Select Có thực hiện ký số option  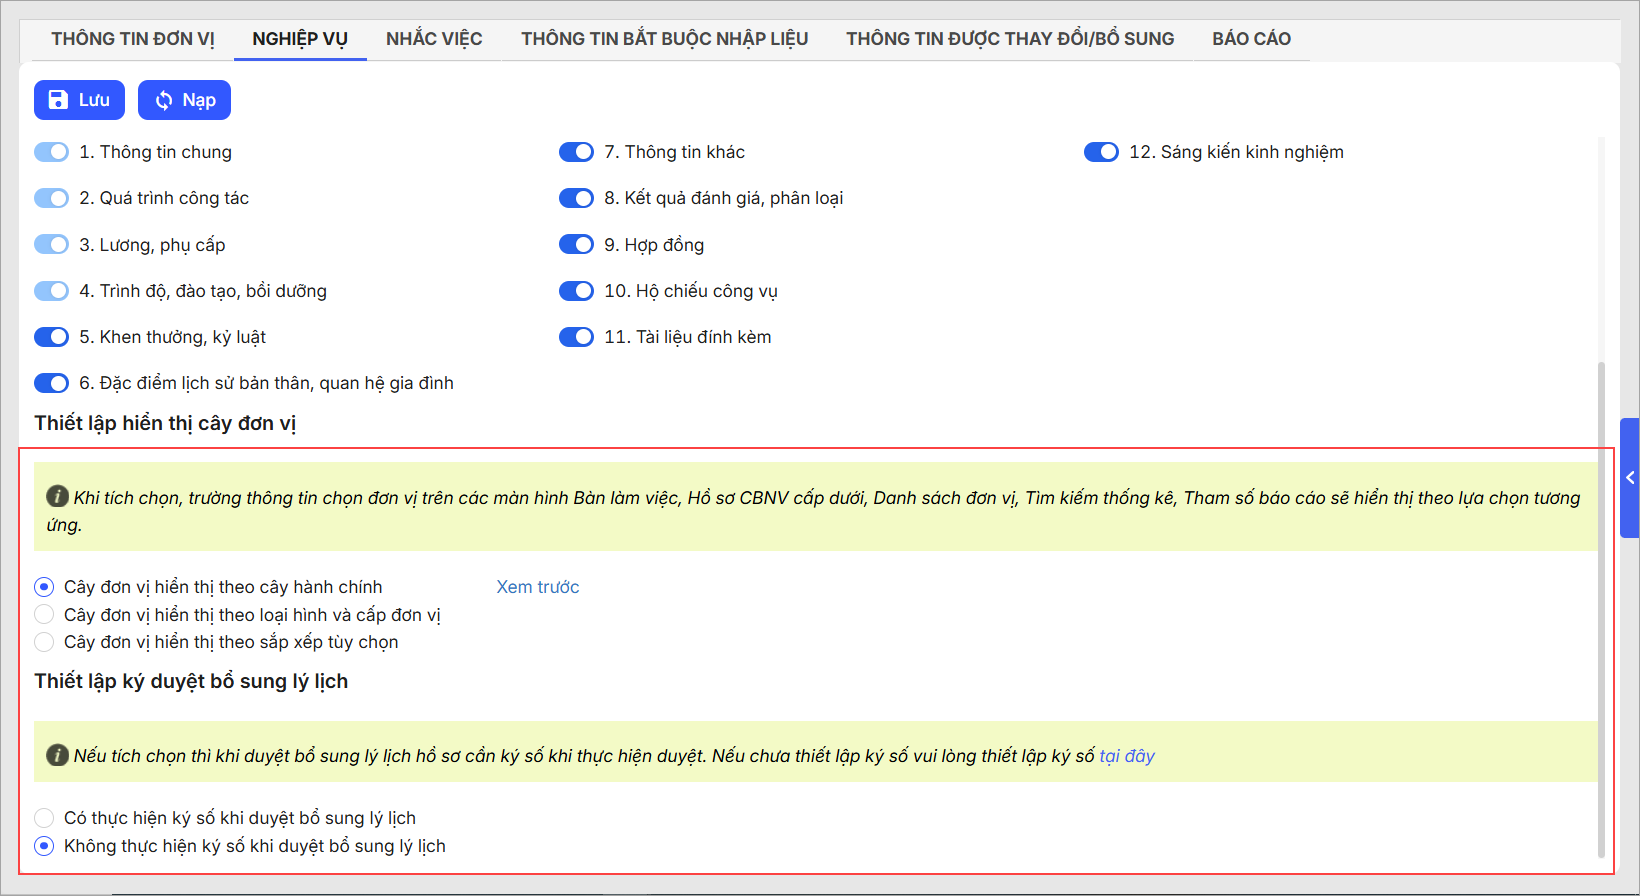(44, 818)
